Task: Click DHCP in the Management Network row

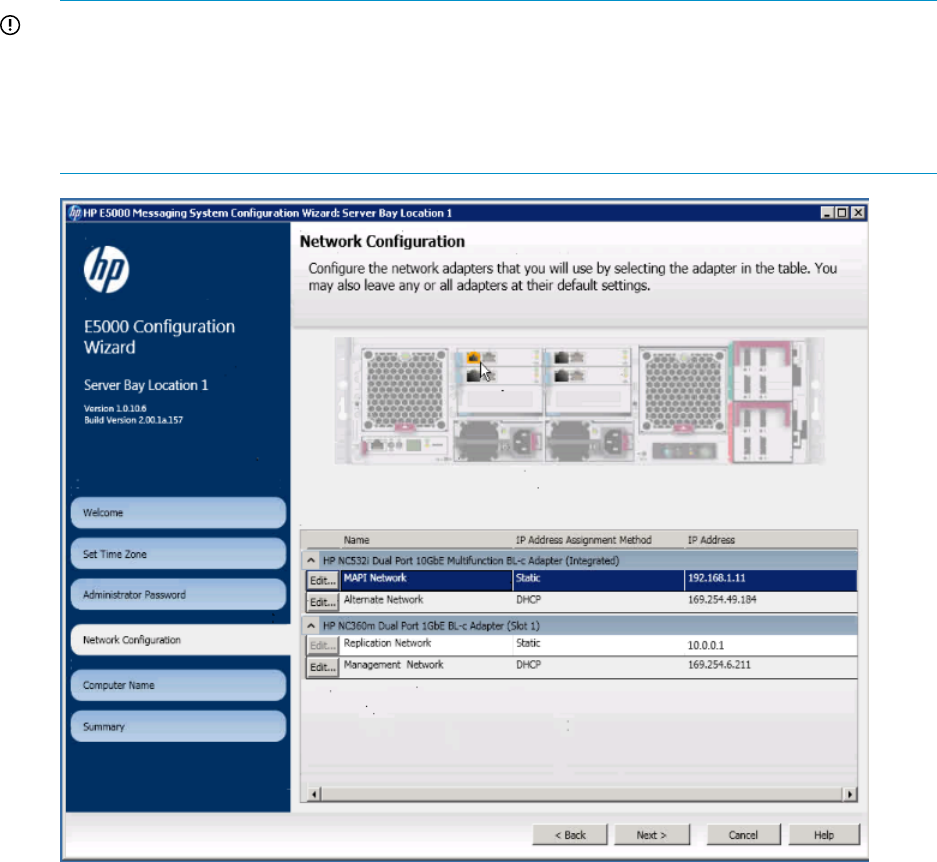Action: [x=528, y=665]
